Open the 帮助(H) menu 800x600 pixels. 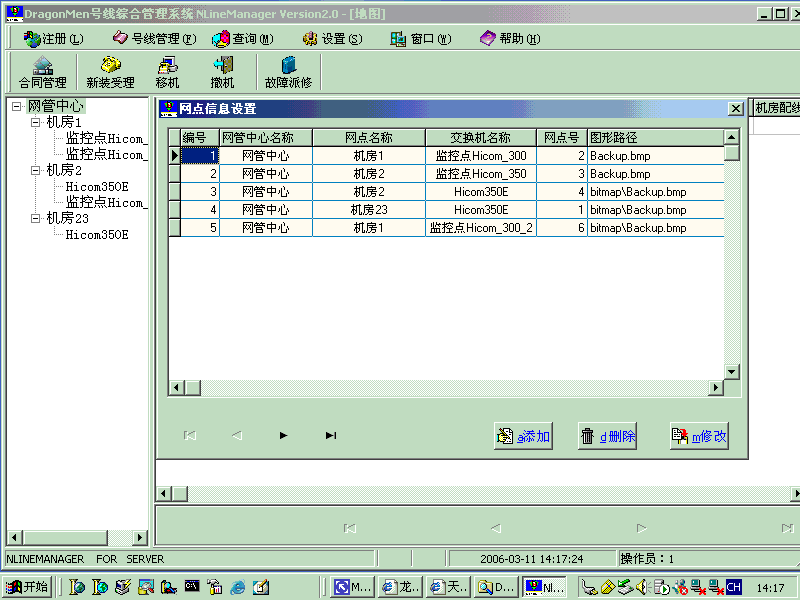[x=510, y=39]
